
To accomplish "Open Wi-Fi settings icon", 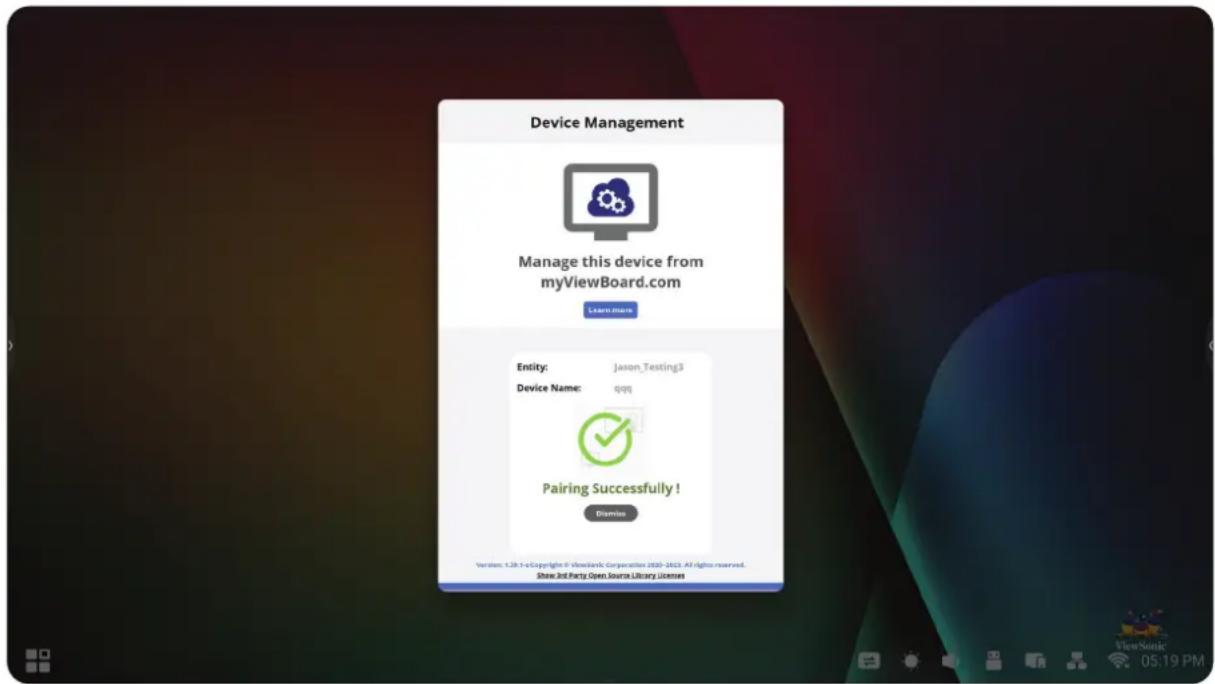I will [x=1119, y=661].
